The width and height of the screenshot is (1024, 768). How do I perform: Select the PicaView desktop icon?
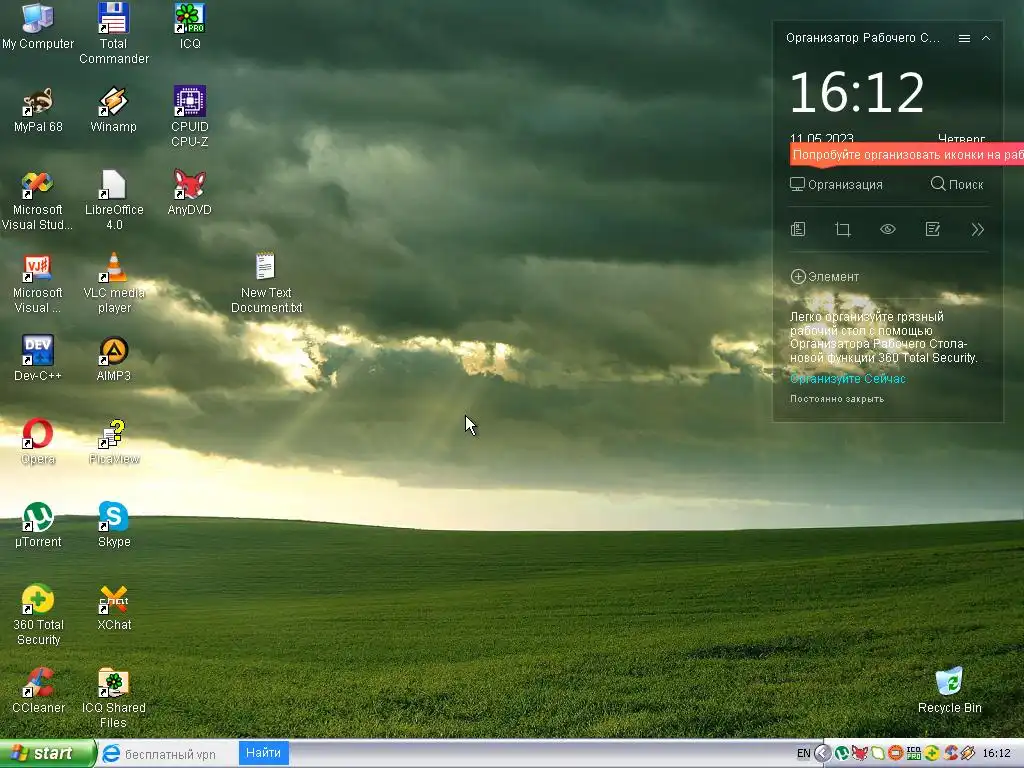(x=114, y=442)
